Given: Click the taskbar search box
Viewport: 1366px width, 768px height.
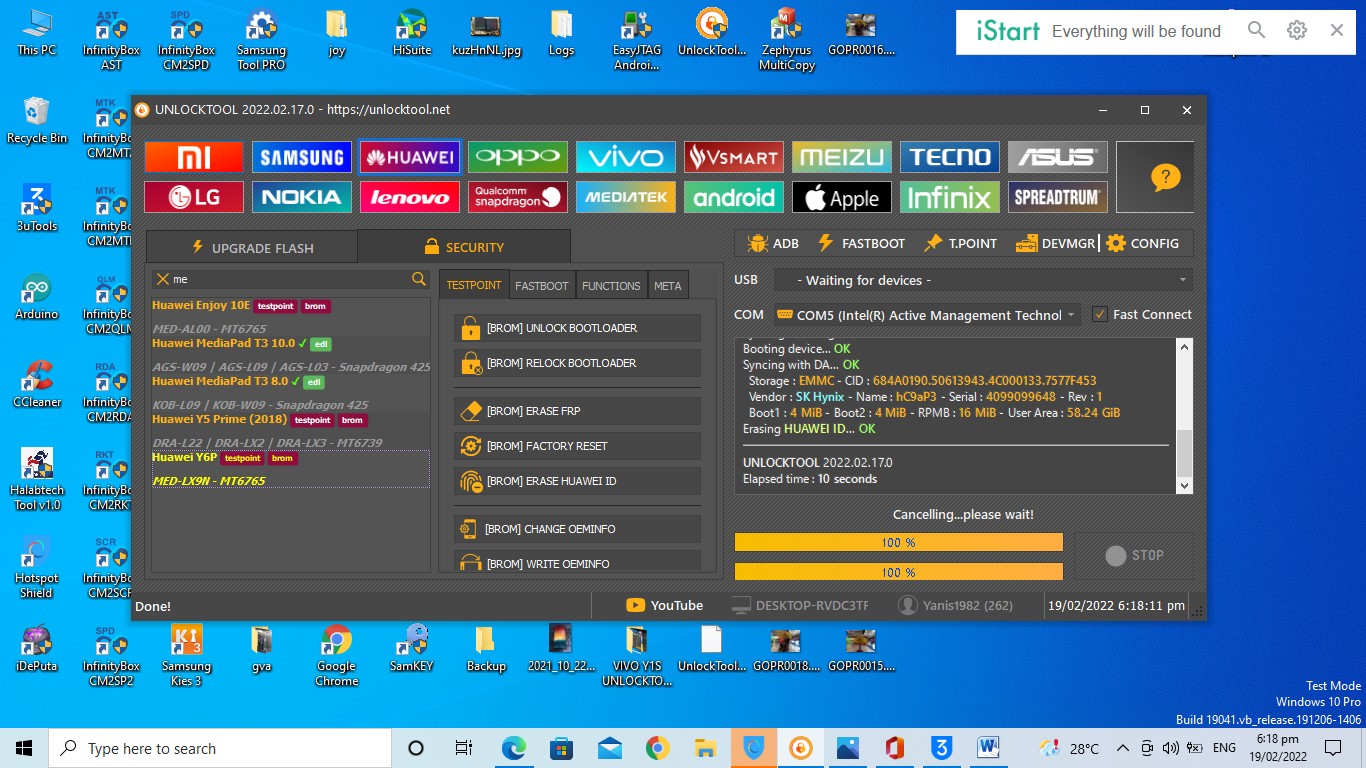Looking at the screenshot, I should (220, 748).
